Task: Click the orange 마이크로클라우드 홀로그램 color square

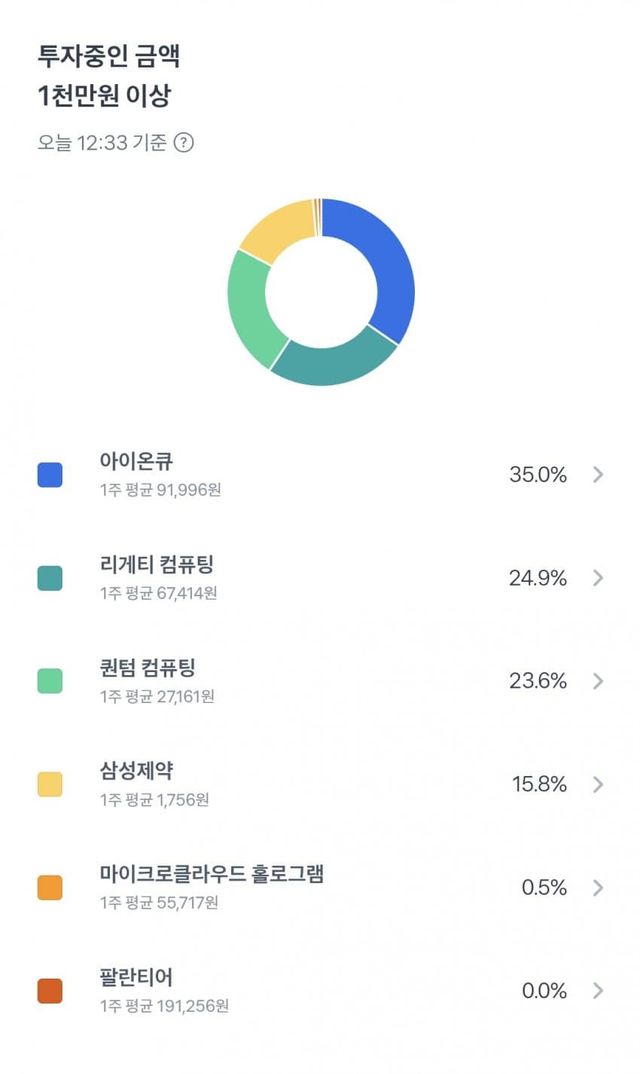Action: [x=50, y=888]
